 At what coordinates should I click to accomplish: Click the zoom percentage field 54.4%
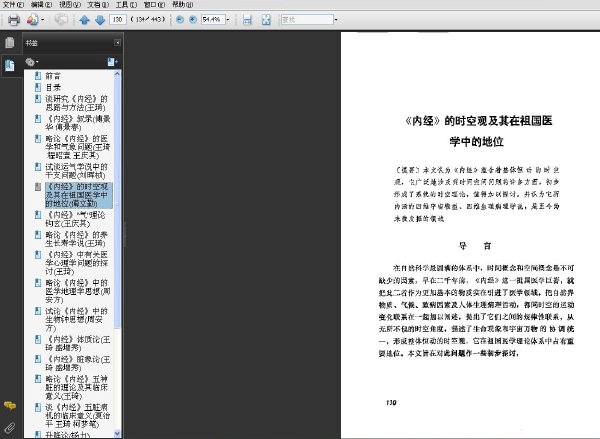[213, 19]
